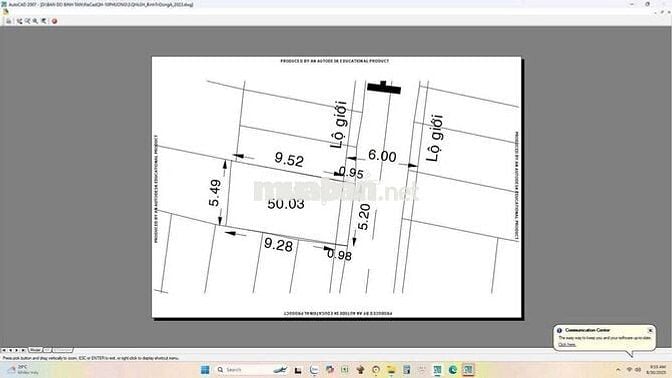Minimize the AutoCAD window
The image size is (672, 378).
[632, 4]
